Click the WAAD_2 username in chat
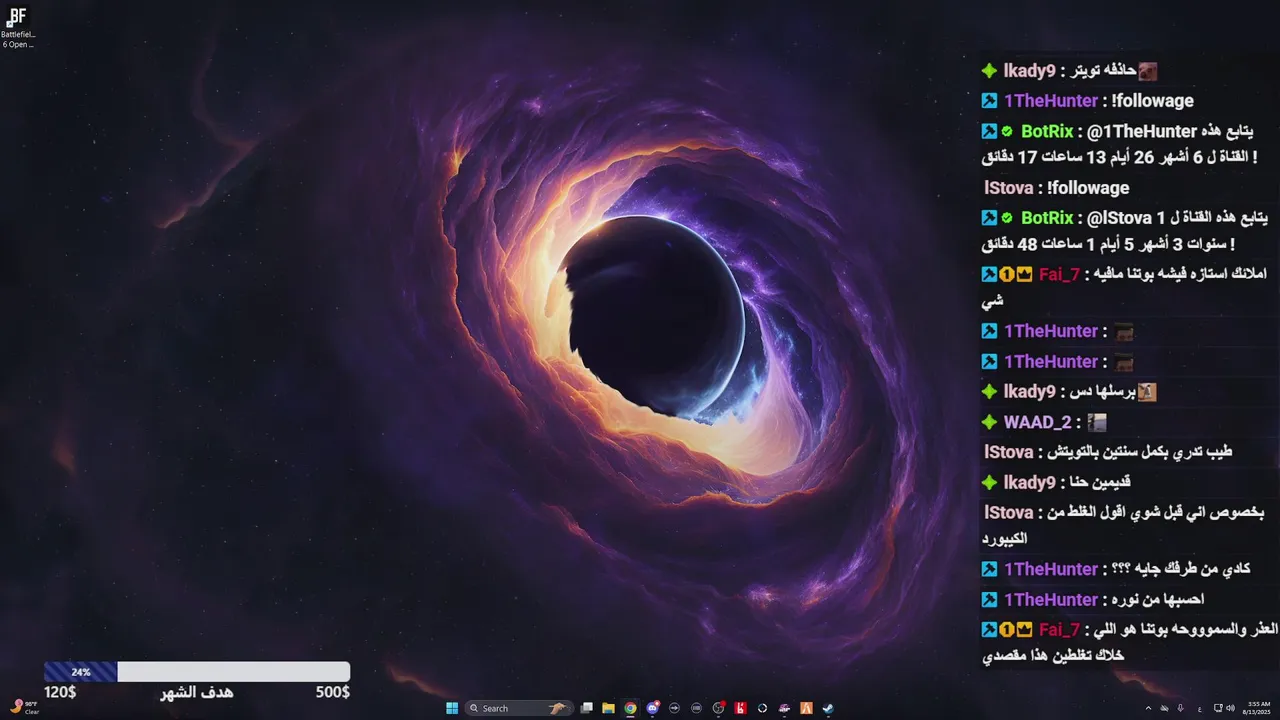Screen dimensions: 1280x720 tap(1036, 422)
